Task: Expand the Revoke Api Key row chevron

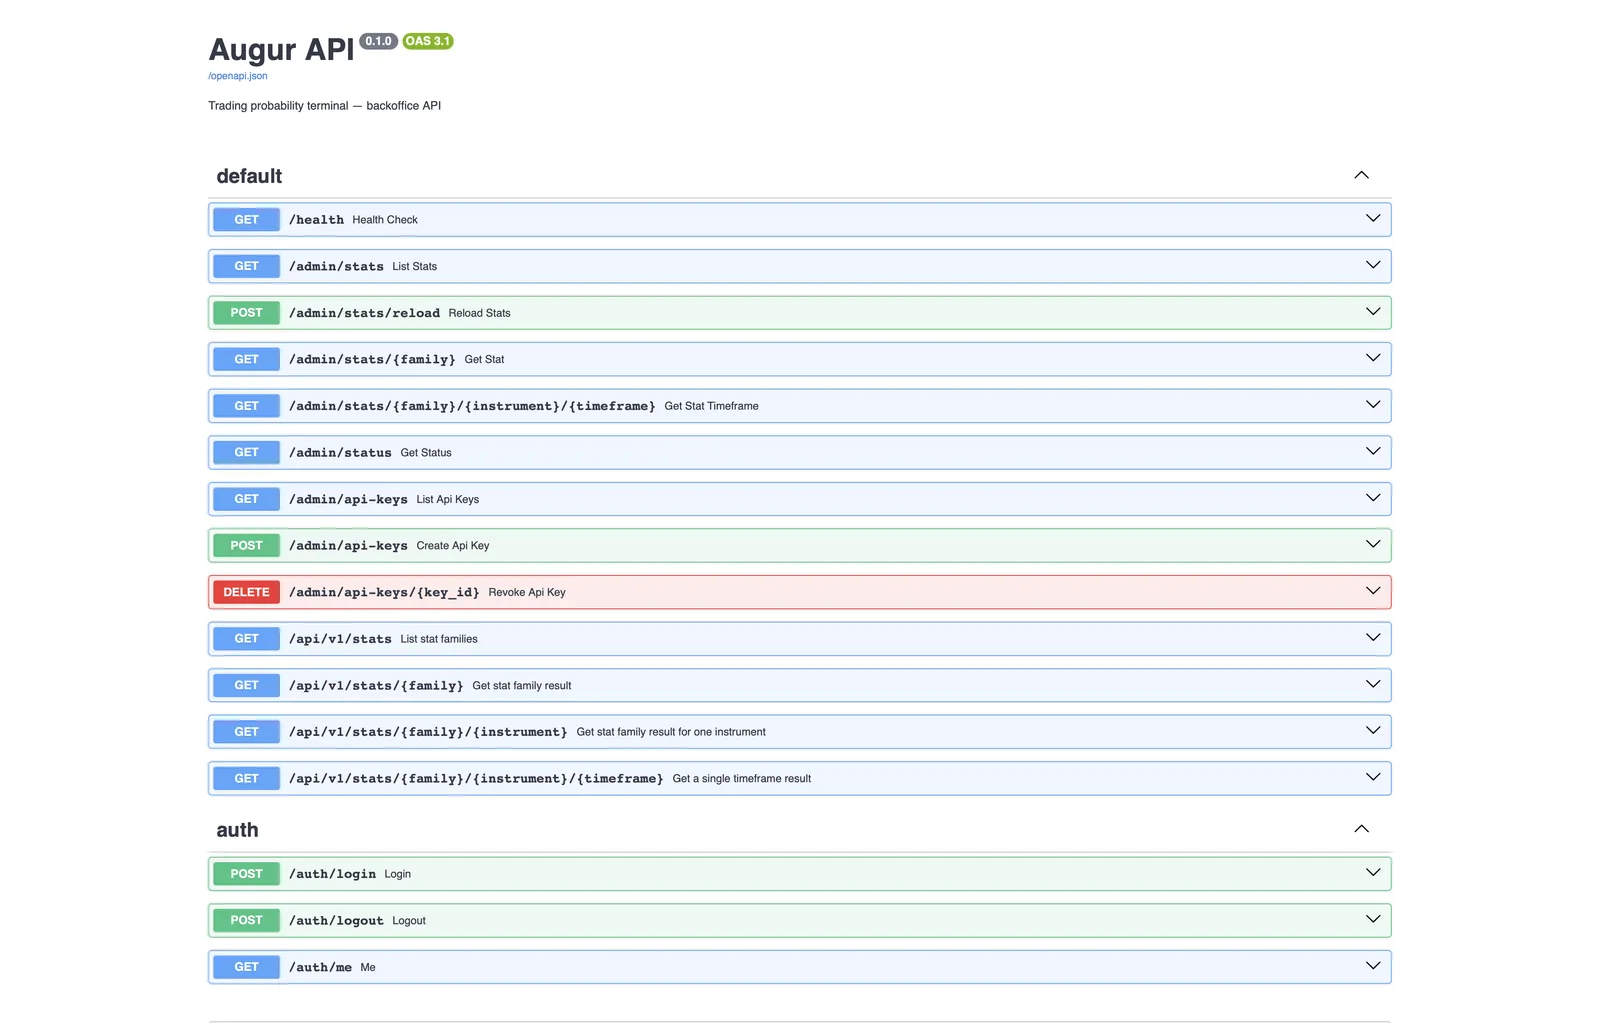Action: click(1373, 591)
